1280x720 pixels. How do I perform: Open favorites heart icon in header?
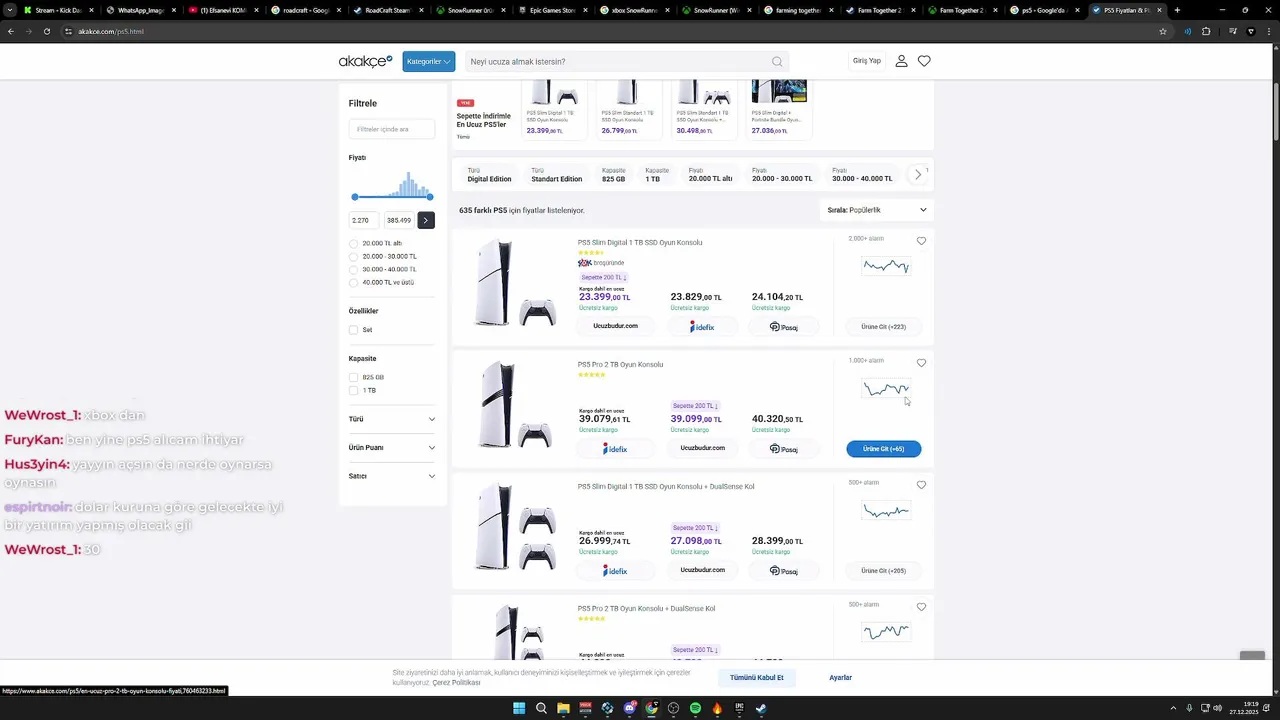(924, 61)
